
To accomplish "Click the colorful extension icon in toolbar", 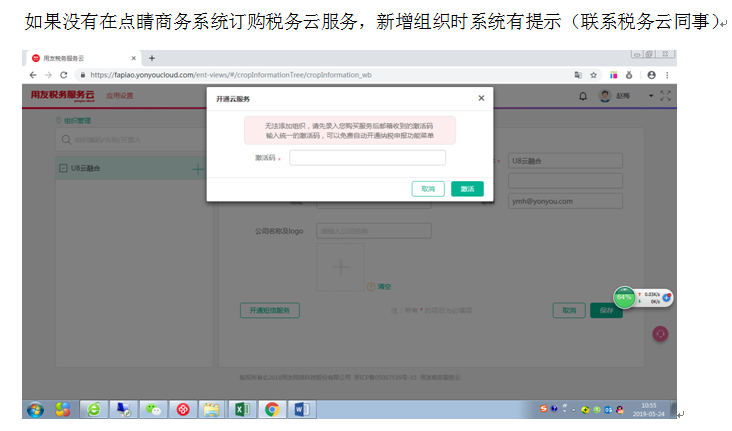I will [x=613, y=75].
